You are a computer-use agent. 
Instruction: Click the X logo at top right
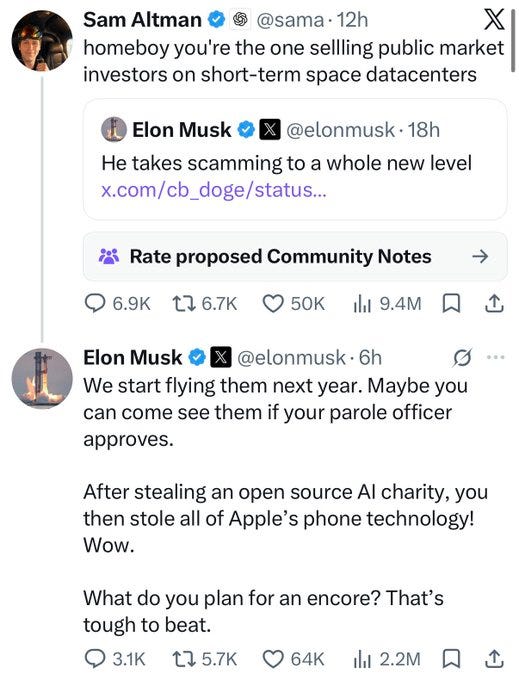pos(494,19)
